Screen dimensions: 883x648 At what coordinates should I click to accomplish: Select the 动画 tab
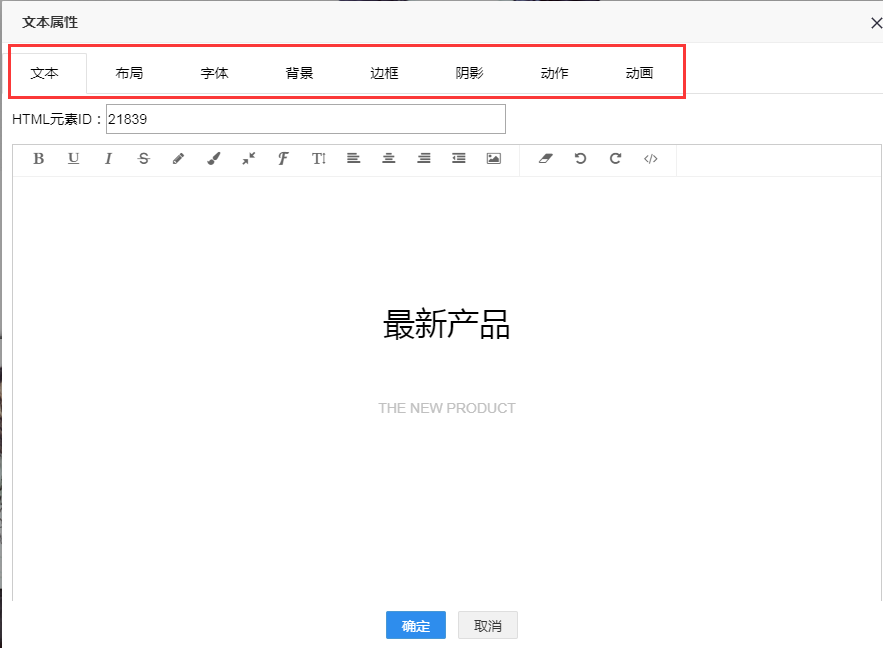point(639,73)
